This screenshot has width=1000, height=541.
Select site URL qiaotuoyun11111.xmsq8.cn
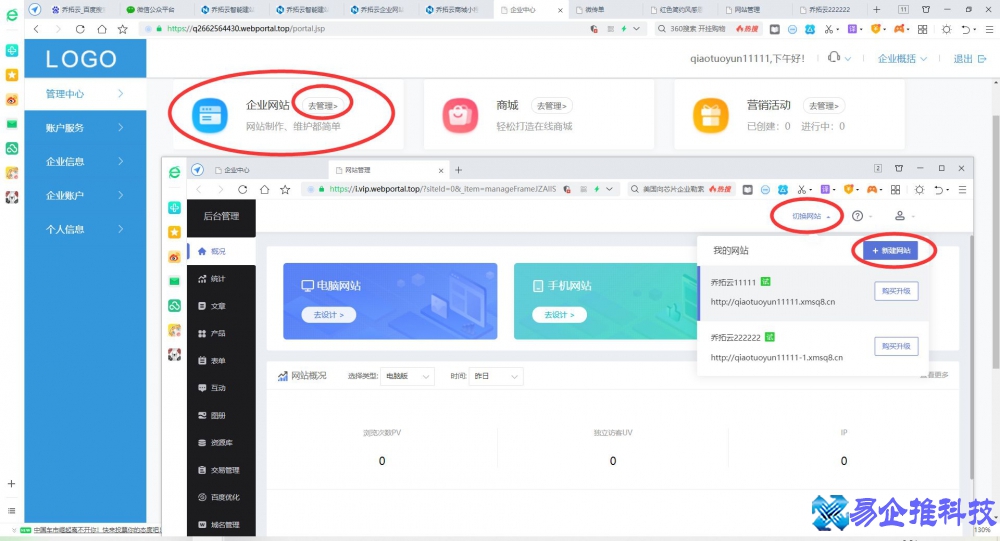coord(773,302)
